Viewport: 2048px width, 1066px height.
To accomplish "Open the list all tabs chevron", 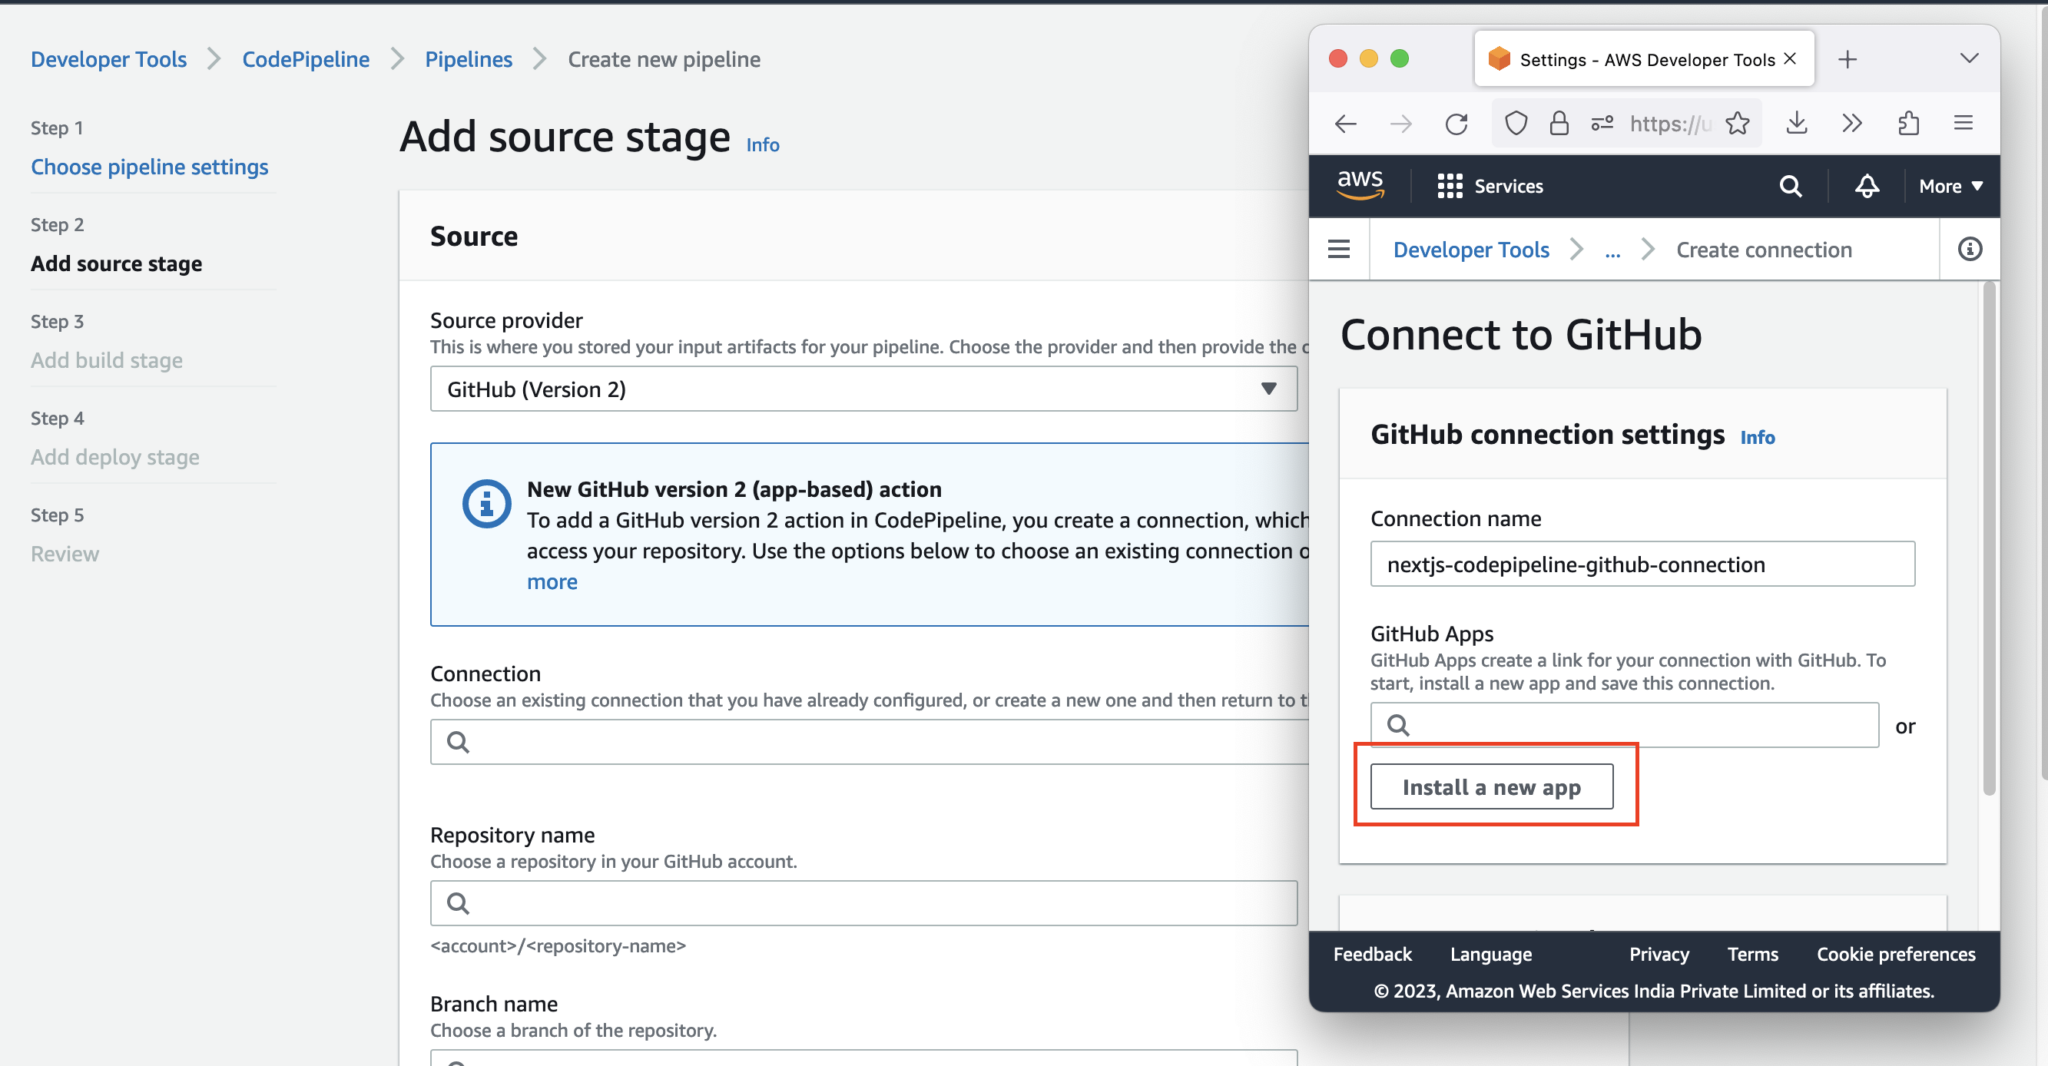I will tap(1968, 59).
